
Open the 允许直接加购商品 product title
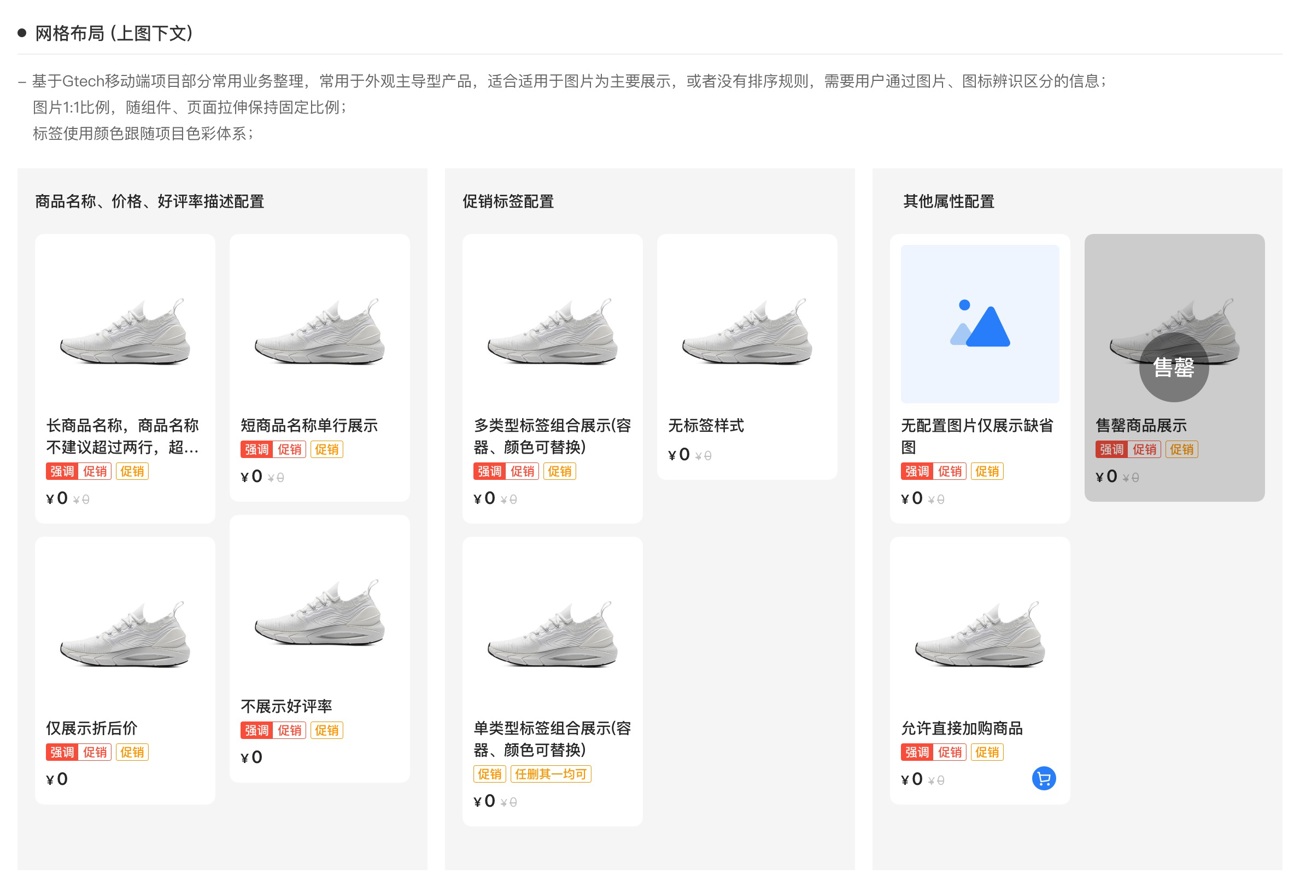(962, 729)
